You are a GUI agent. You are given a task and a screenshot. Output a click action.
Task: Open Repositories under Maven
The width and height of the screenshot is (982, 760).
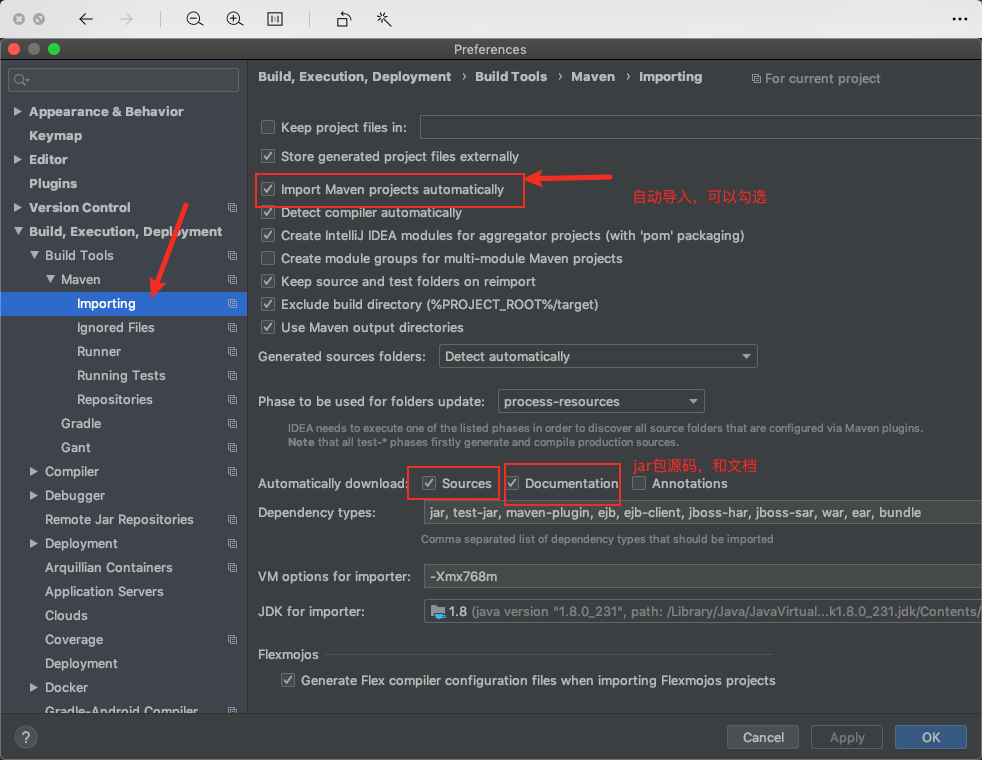[x=115, y=399]
